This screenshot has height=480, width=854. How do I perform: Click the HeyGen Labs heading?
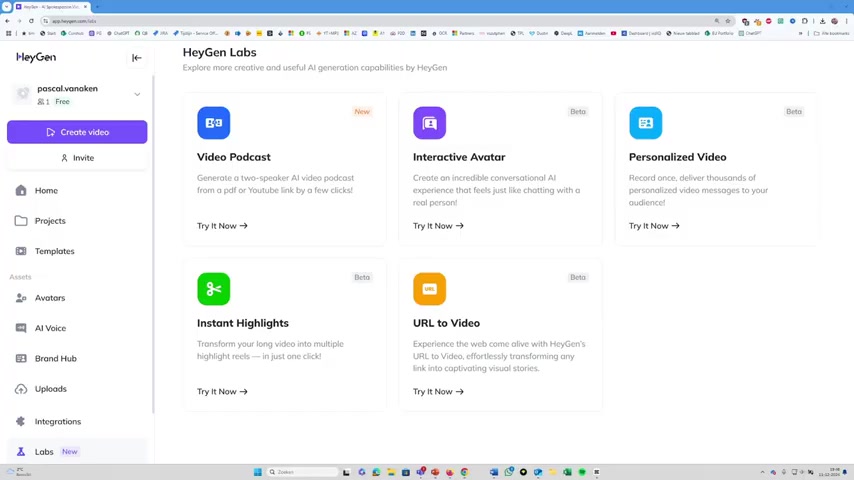tap(219, 52)
